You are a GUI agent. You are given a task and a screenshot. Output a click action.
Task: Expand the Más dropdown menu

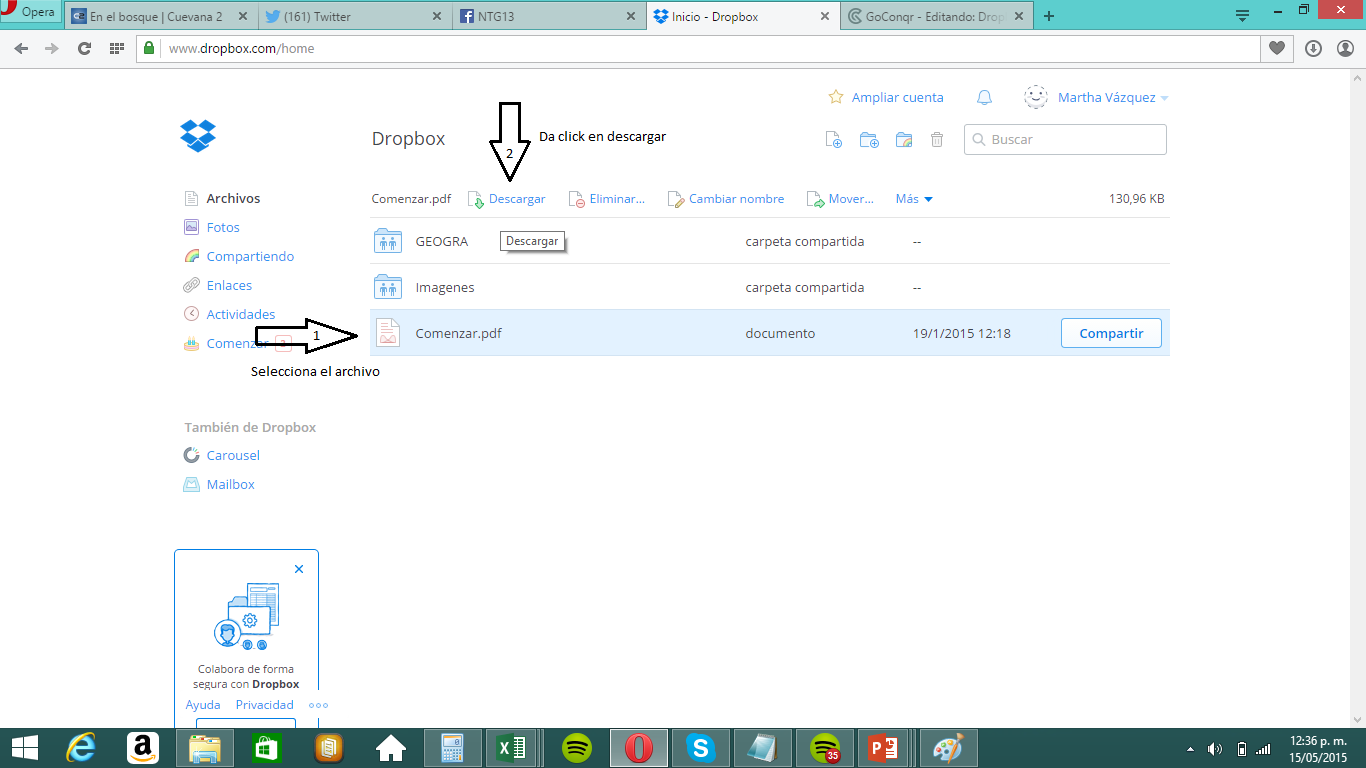coord(914,199)
